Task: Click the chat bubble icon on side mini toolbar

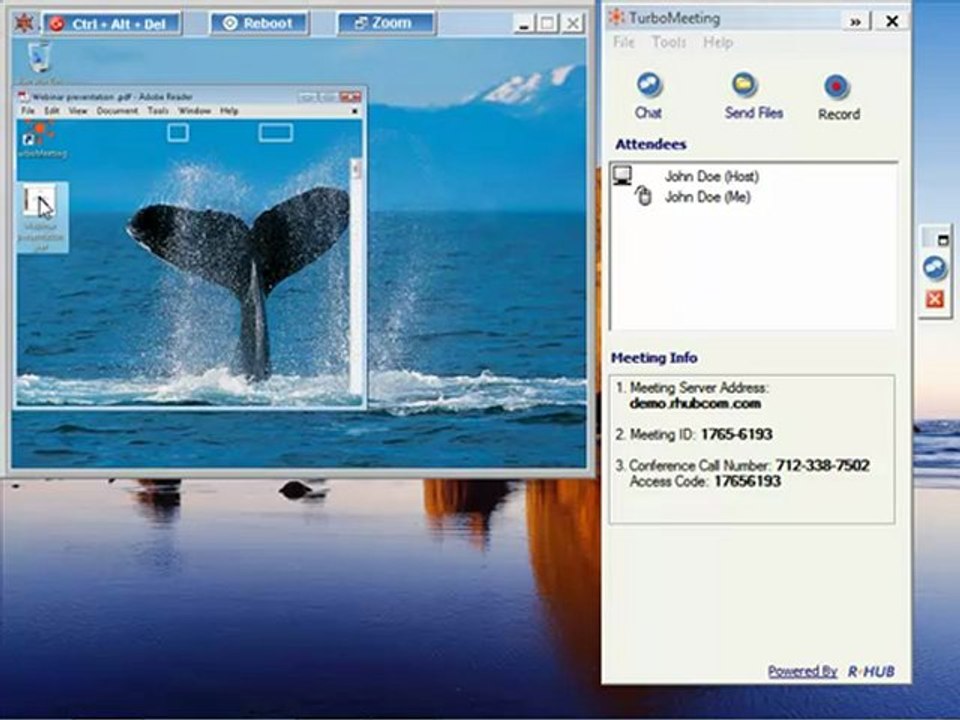Action: pyautogui.click(x=934, y=268)
